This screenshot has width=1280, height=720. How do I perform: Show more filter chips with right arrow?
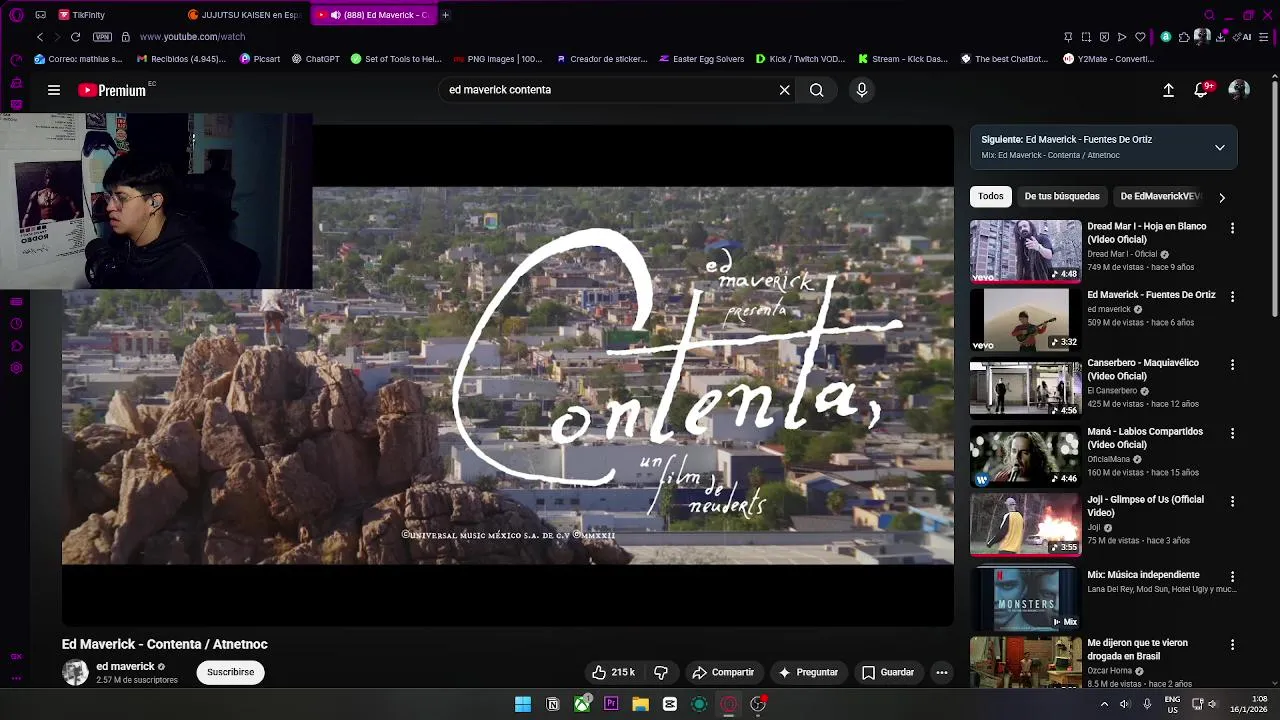[1222, 197]
